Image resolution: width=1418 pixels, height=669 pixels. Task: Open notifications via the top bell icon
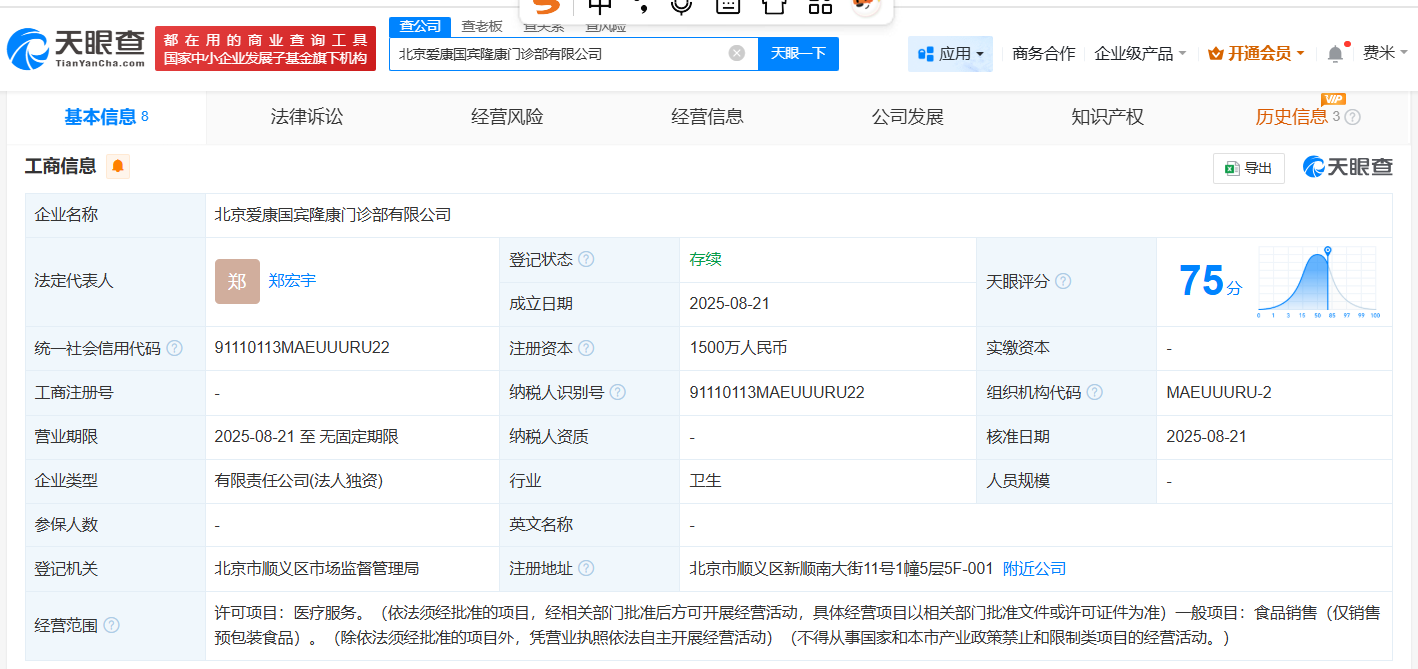1335,54
